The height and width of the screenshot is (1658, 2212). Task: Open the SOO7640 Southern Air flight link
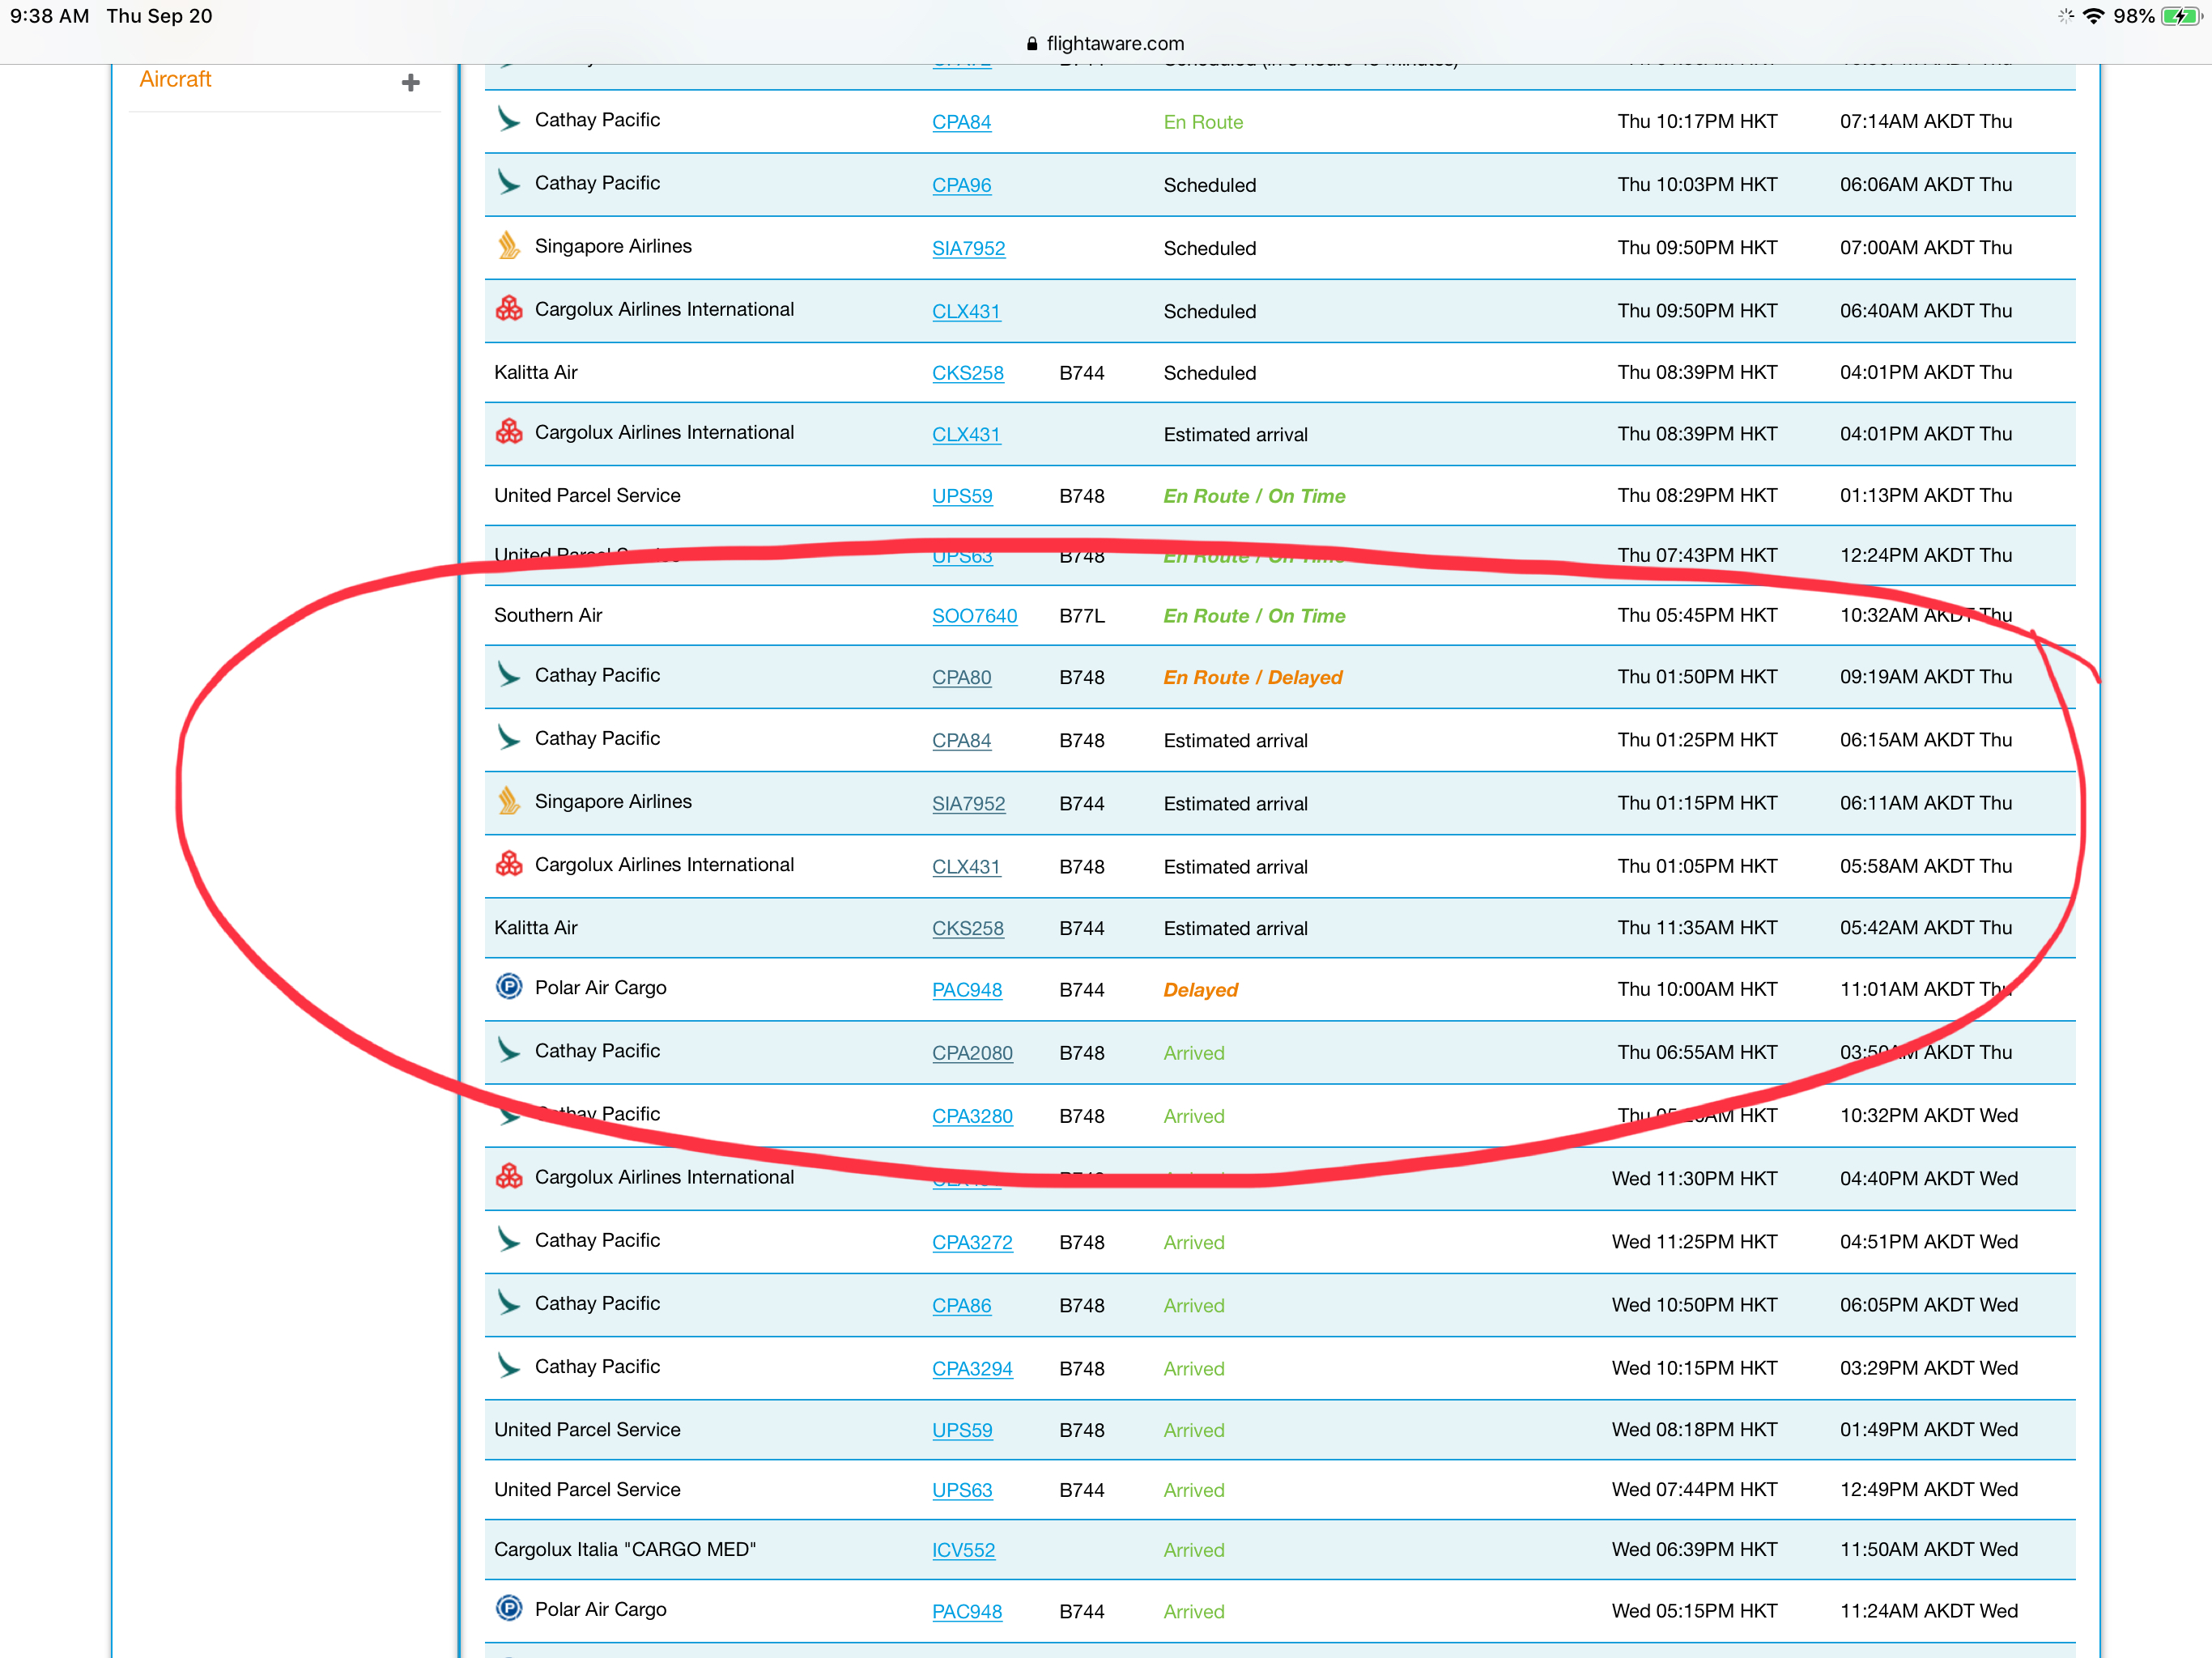[974, 616]
